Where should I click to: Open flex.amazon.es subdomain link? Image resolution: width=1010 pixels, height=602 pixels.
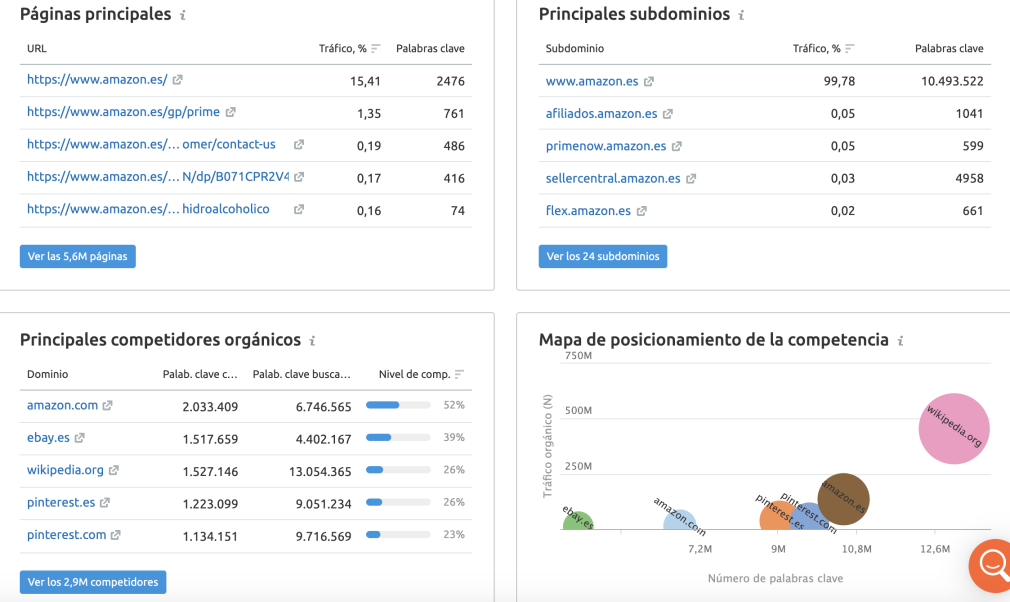click(588, 211)
